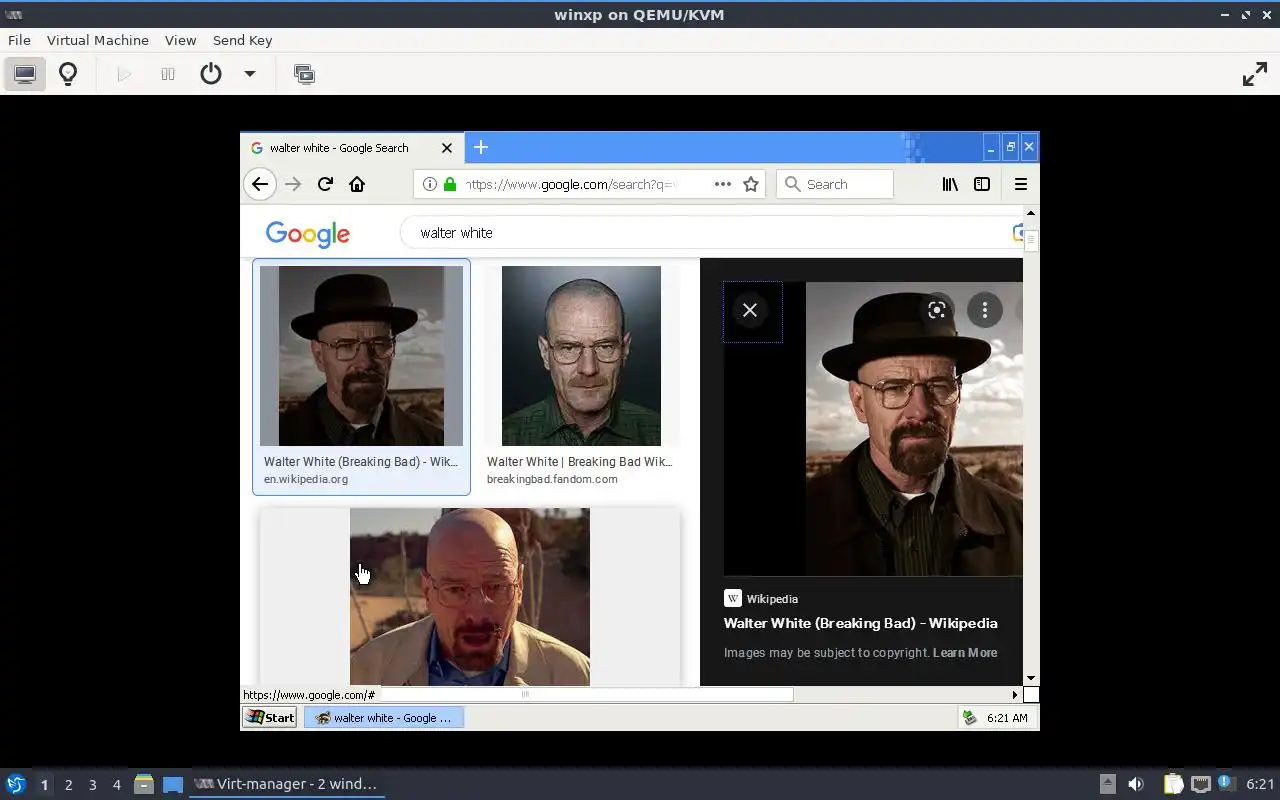Pause the virtual machine
Viewport: 1280px width, 800px height.
pos(168,74)
